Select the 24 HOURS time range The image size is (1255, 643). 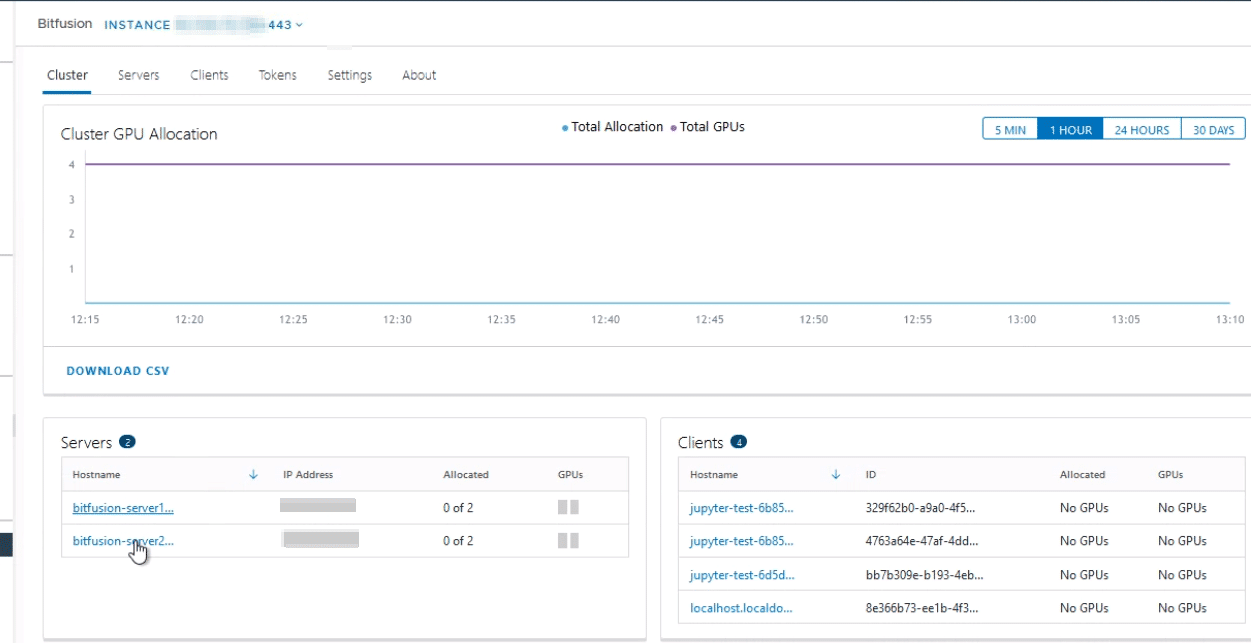[1142, 129]
